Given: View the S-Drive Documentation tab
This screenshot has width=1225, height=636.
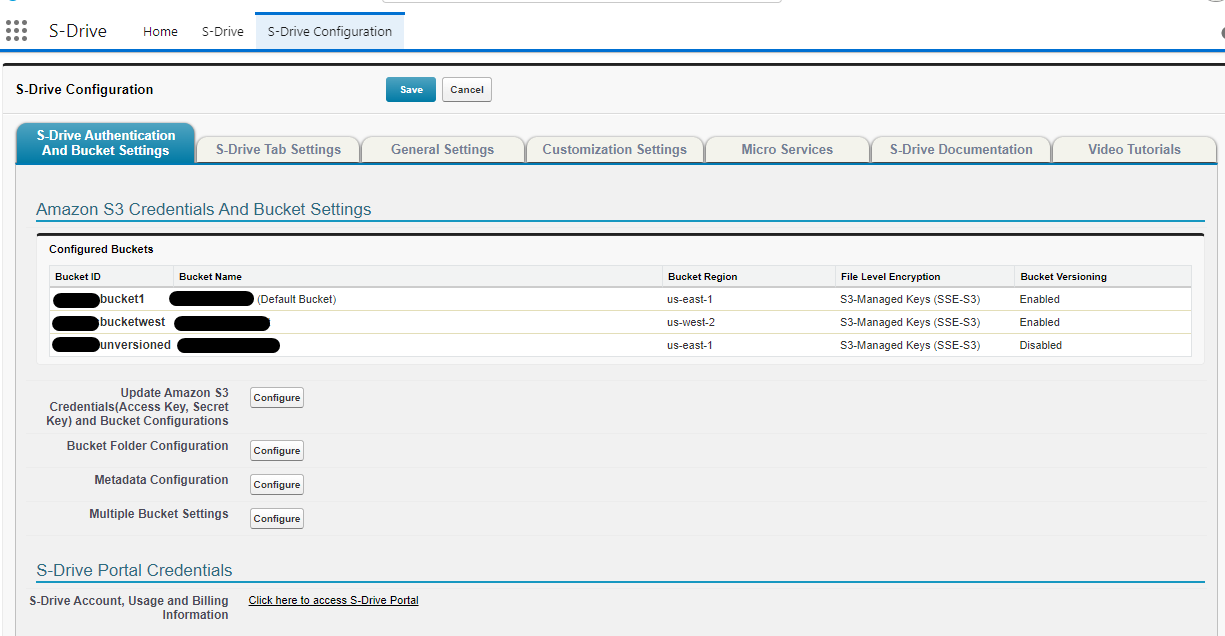Looking at the screenshot, I should click(961, 150).
